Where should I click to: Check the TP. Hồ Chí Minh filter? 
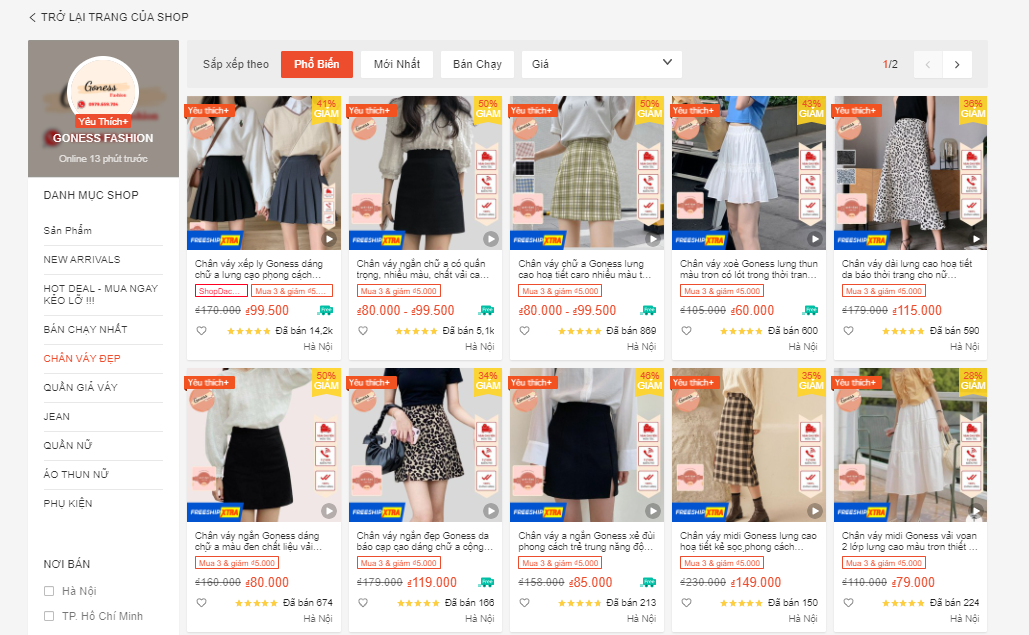pos(47,616)
